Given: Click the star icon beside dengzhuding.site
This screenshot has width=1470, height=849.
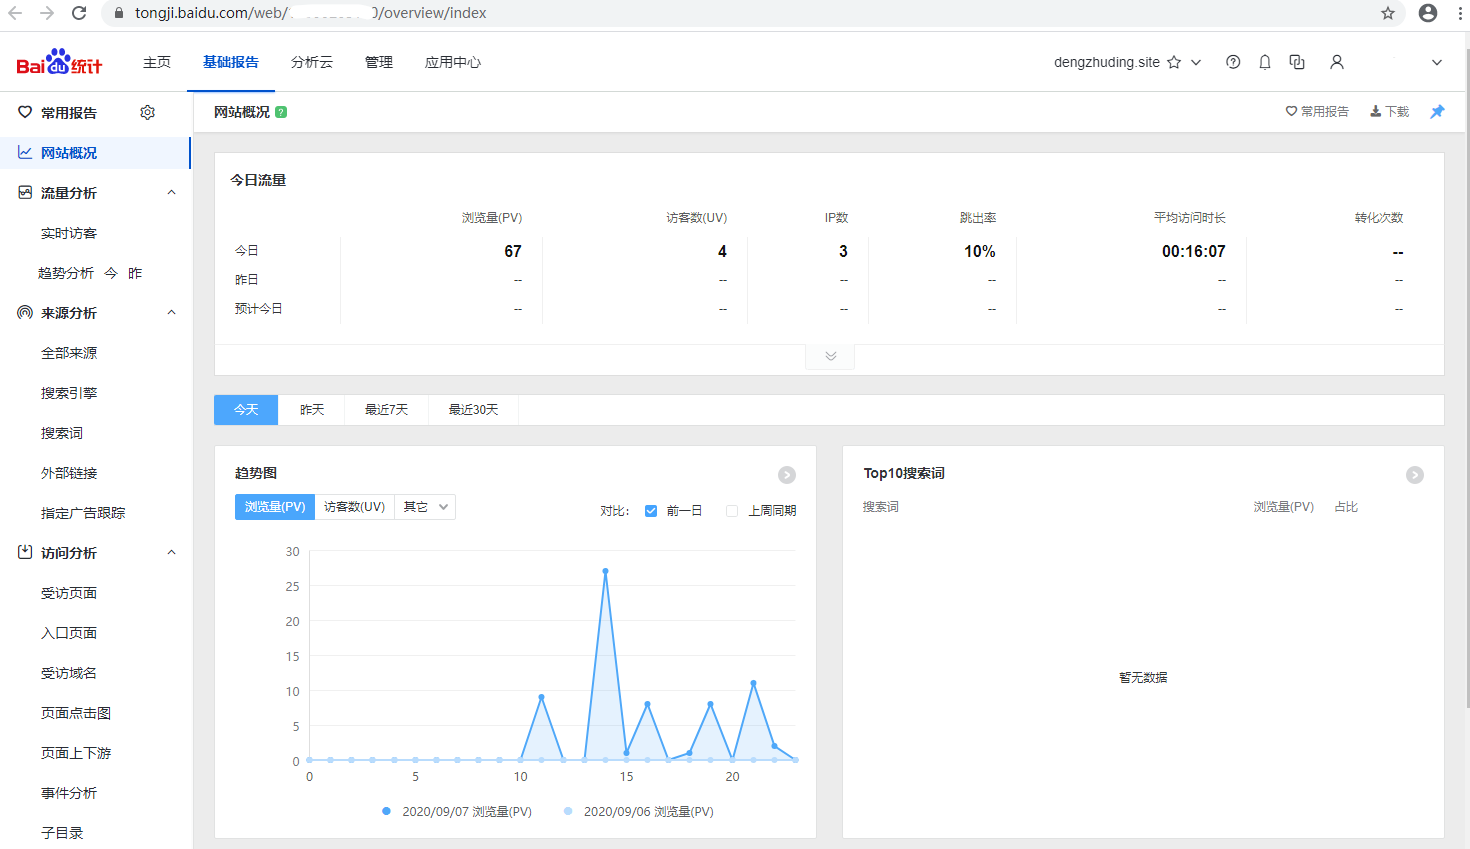Looking at the screenshot, I should [1174, 62].
